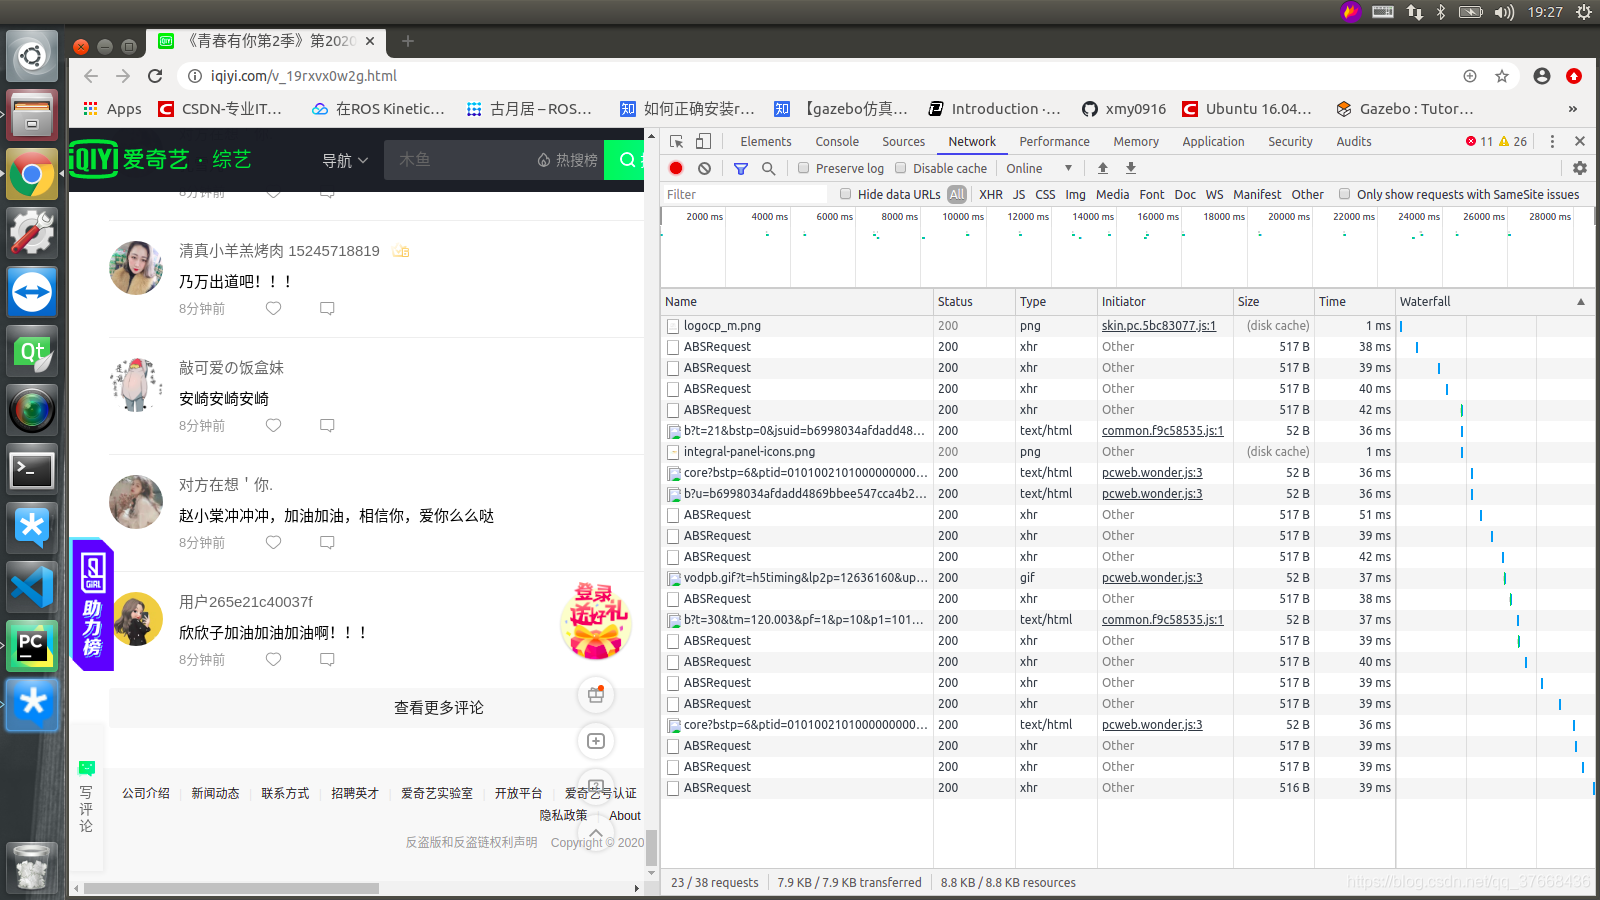Open Chrome profile avatar icon
This screenshot has height=900, width=1600.
coord(1542,76)
